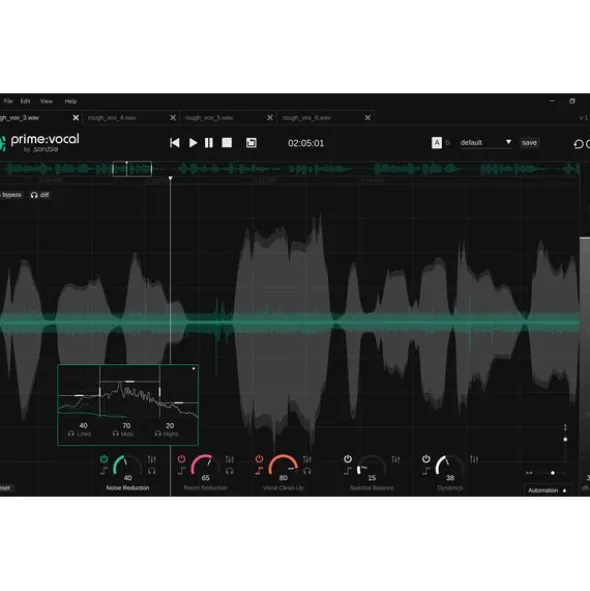Image resolution: width=590 pixels, height=591 pixels.
Task: Close the rough_vox_5.wav tab
Action: pos(270,118)
